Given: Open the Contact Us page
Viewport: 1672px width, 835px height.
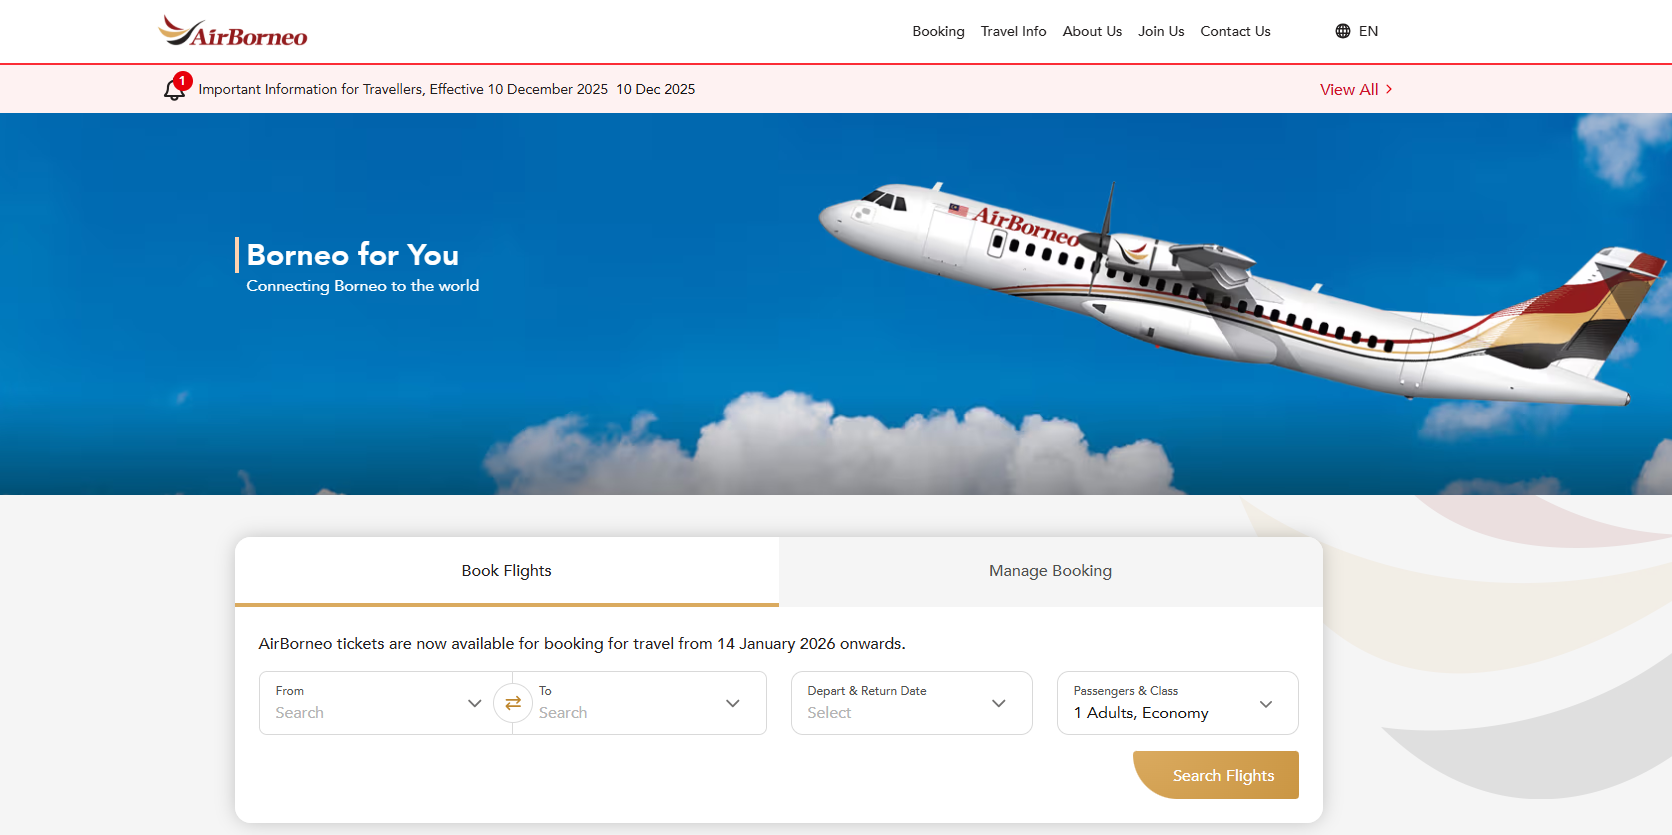Looking at the screenshot, I should click(x=1235, y=31).
